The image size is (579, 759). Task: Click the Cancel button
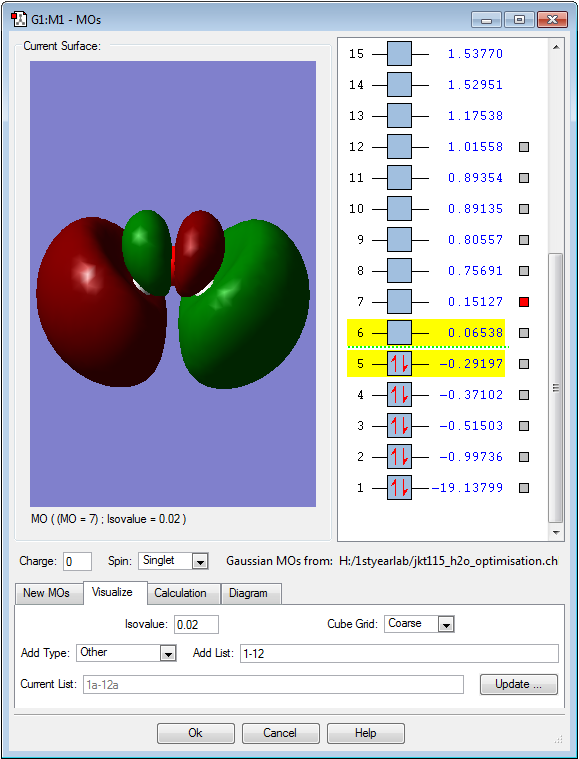point(280,733)
